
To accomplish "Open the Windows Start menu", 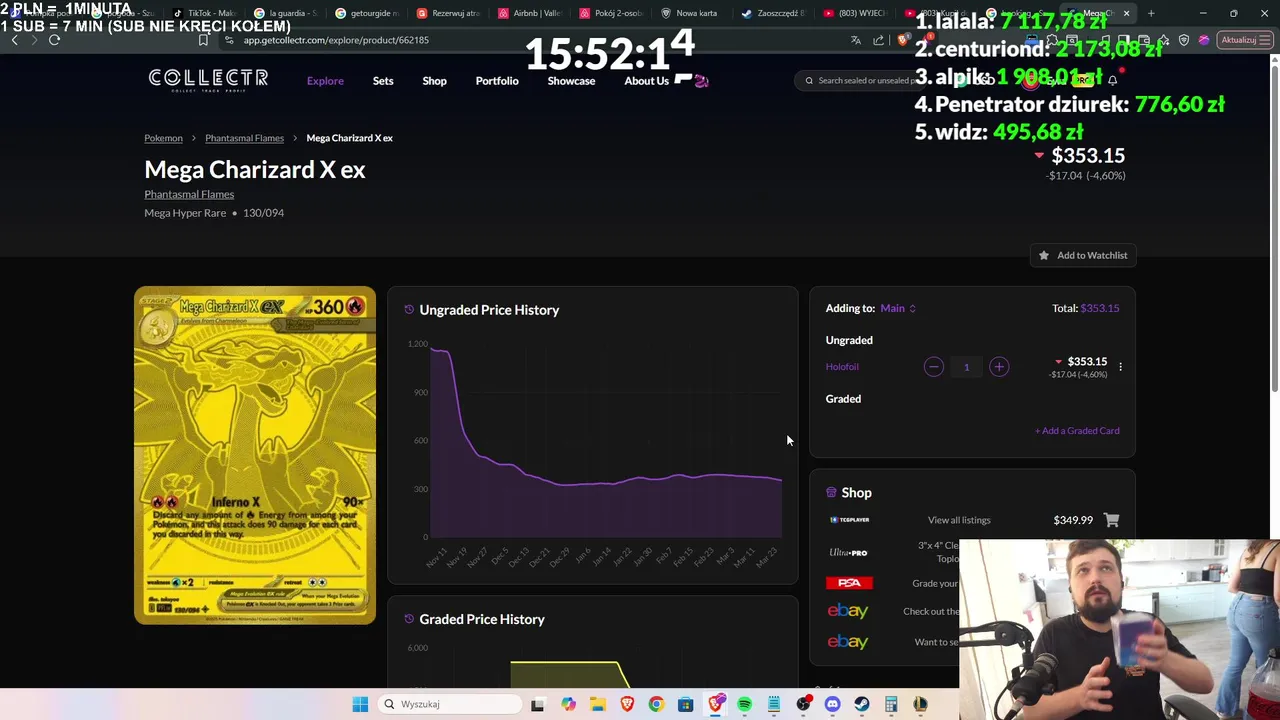I will point(360,704).
